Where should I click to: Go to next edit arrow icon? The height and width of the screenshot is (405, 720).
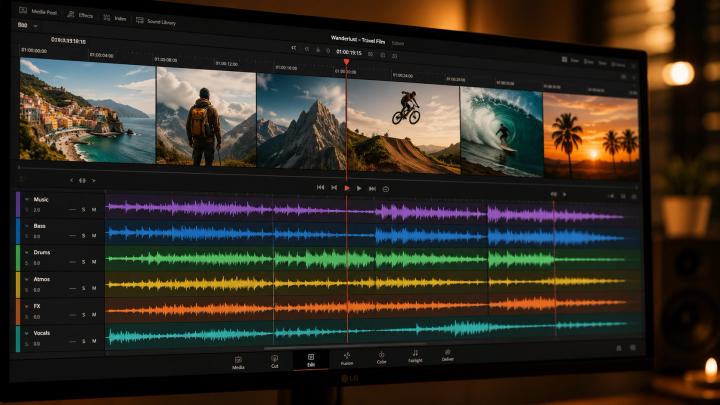pos(94,181)
